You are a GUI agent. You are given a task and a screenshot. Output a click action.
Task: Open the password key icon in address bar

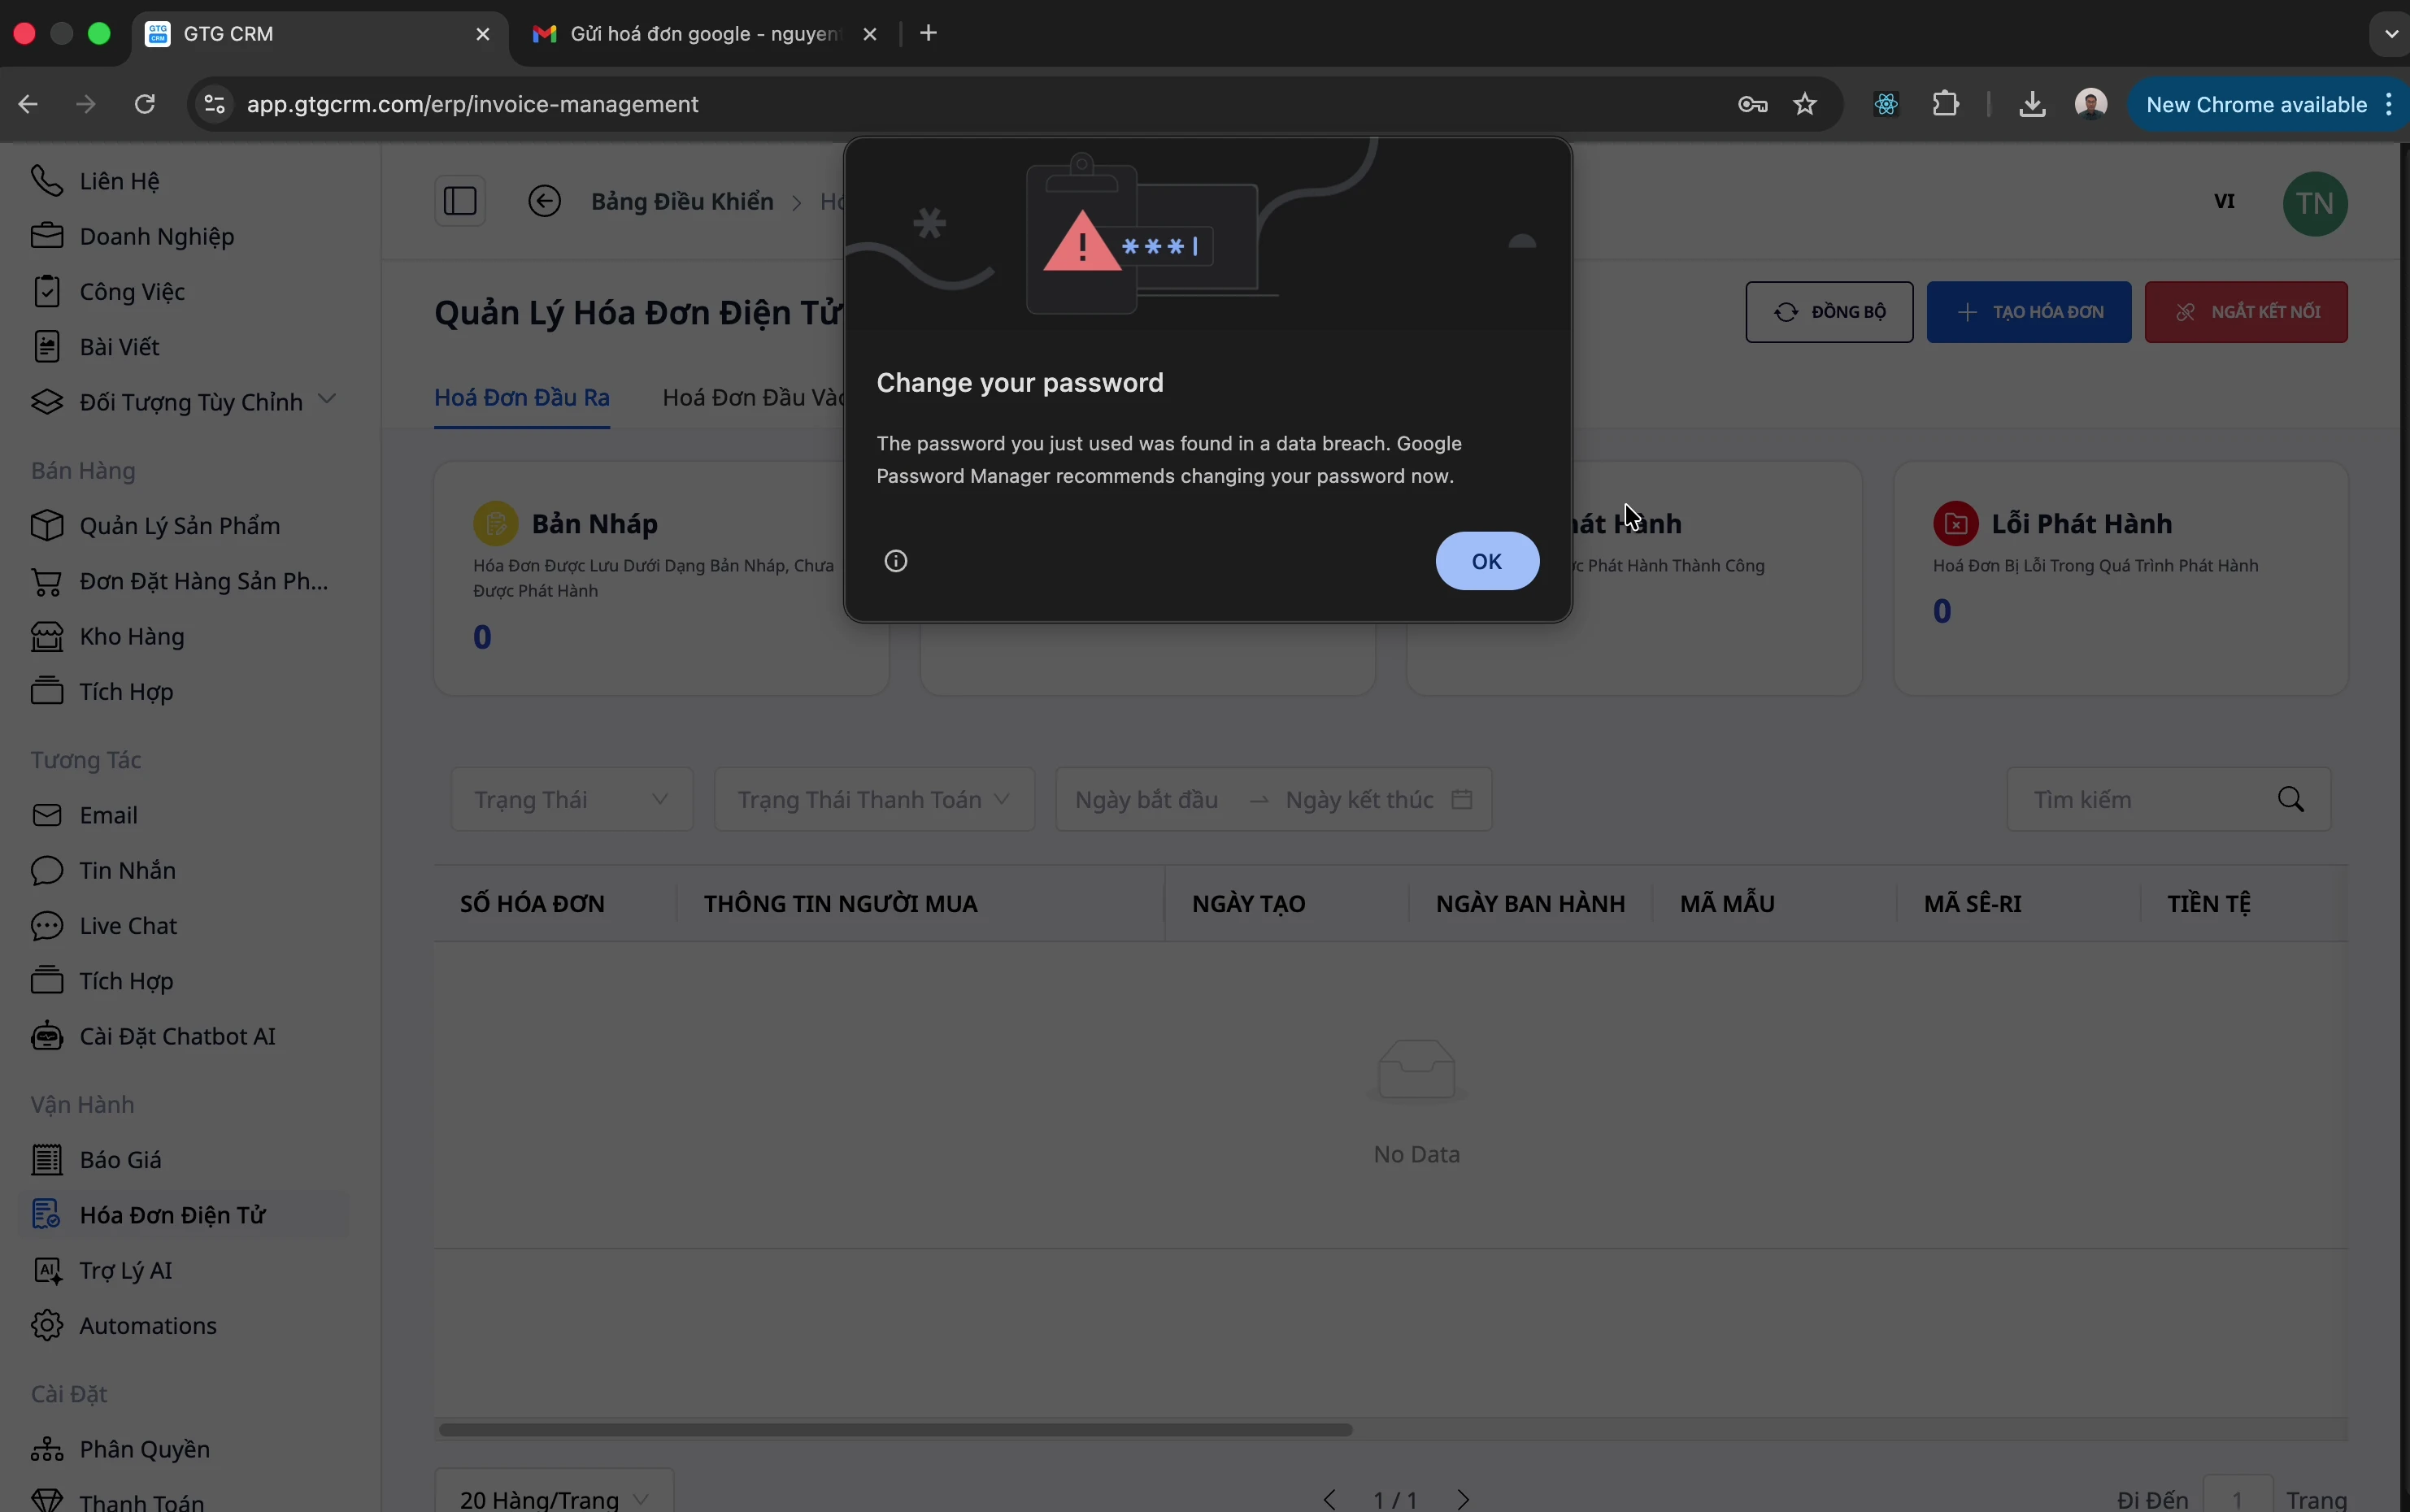click(1754, 105)
